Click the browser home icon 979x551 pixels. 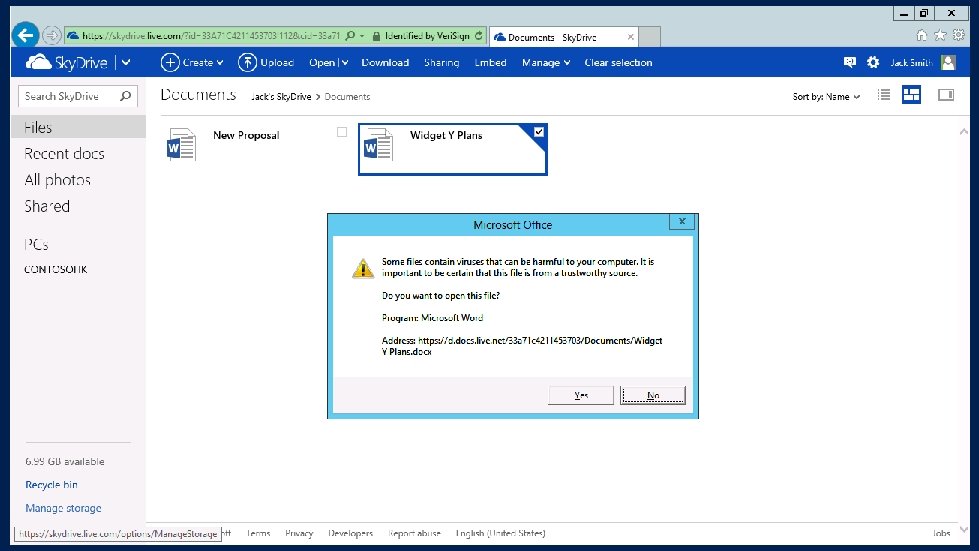click(921, 36)
